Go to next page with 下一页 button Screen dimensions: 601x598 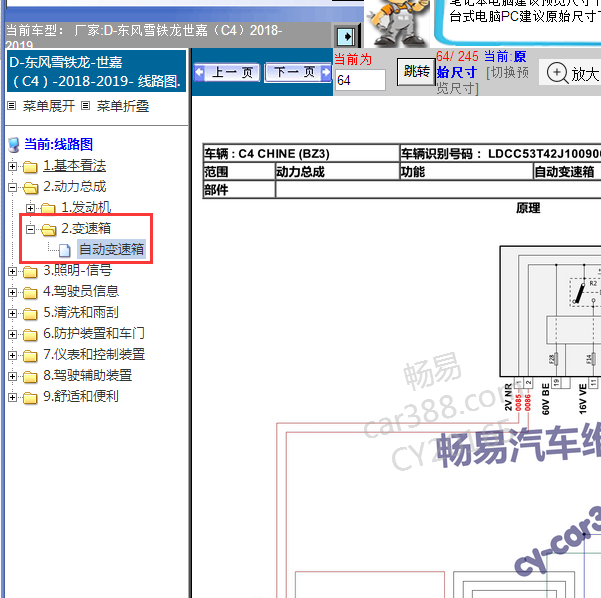298,72
